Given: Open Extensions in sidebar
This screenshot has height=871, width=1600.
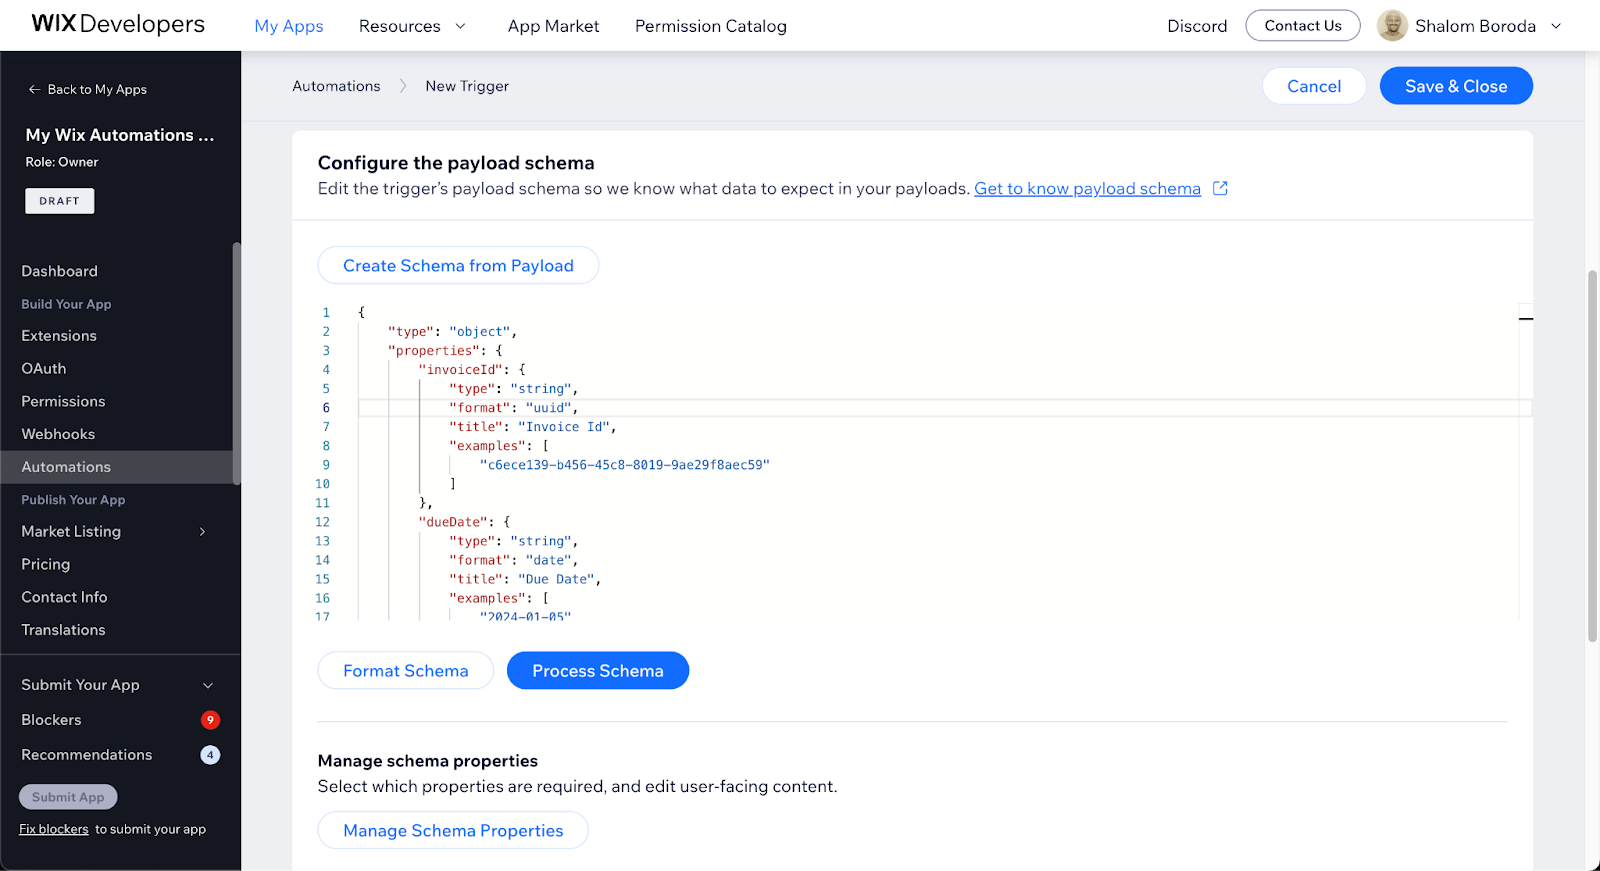Looking at the screenshot, I should pos(59,336).
